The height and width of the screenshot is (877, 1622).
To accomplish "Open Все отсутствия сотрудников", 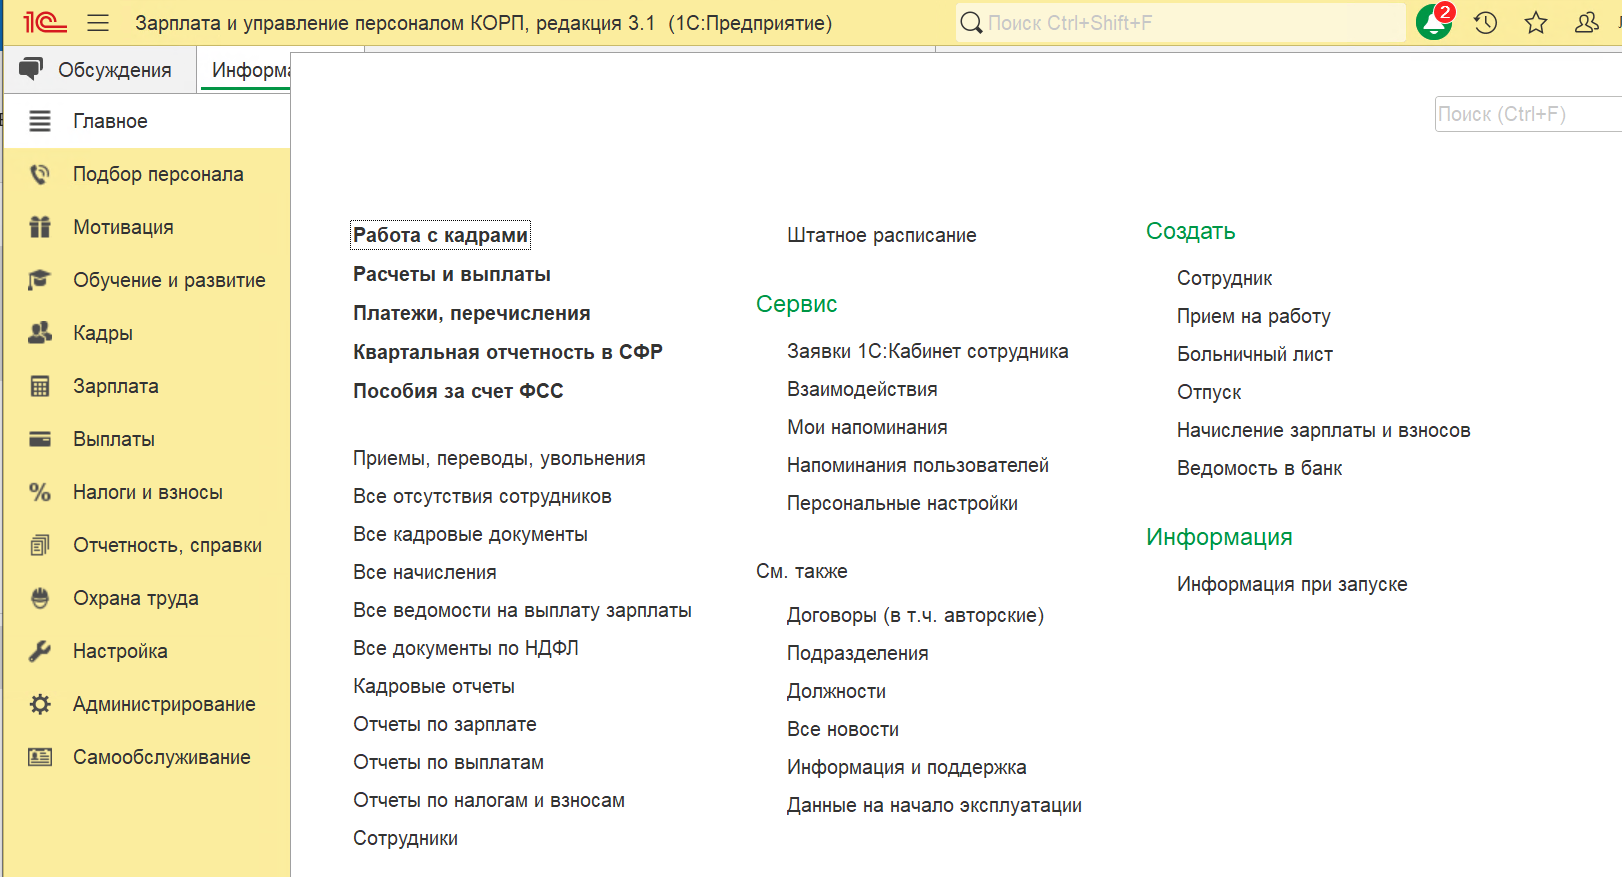I will pyautogui.click(x=482, y=496).
